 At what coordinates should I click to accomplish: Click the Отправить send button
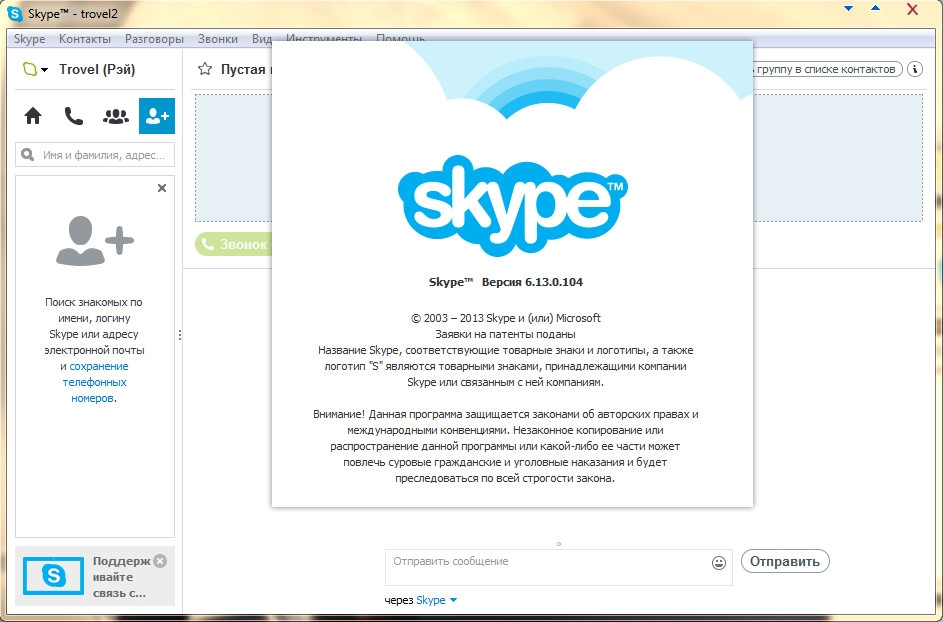(x=785, y=561)
